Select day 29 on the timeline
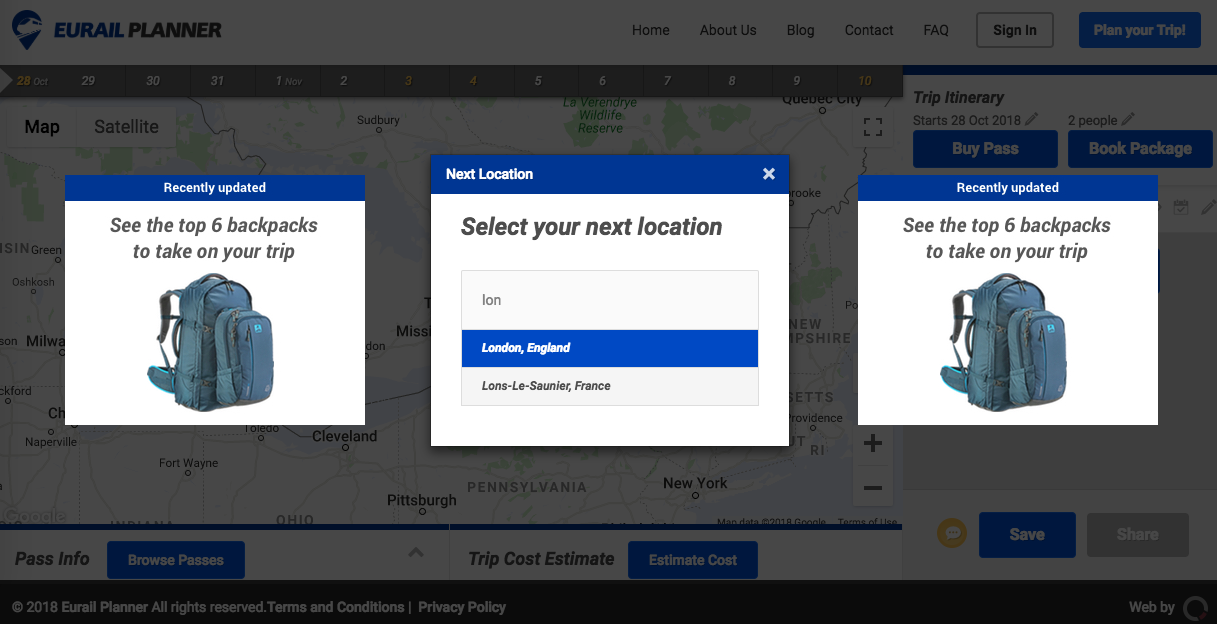Image resolution: width=1217 pixels, height=624 pixels. click(x=88, y=81)
